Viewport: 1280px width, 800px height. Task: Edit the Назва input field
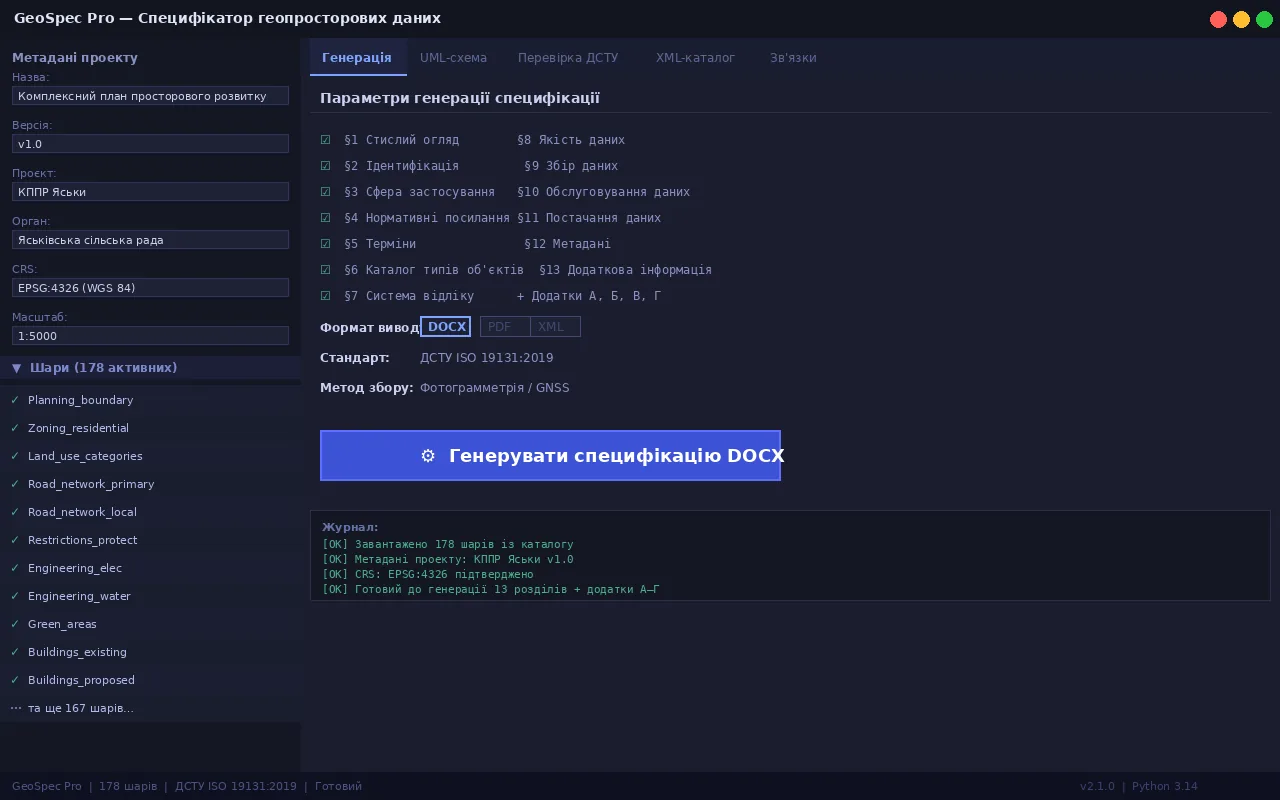point(150,96)
